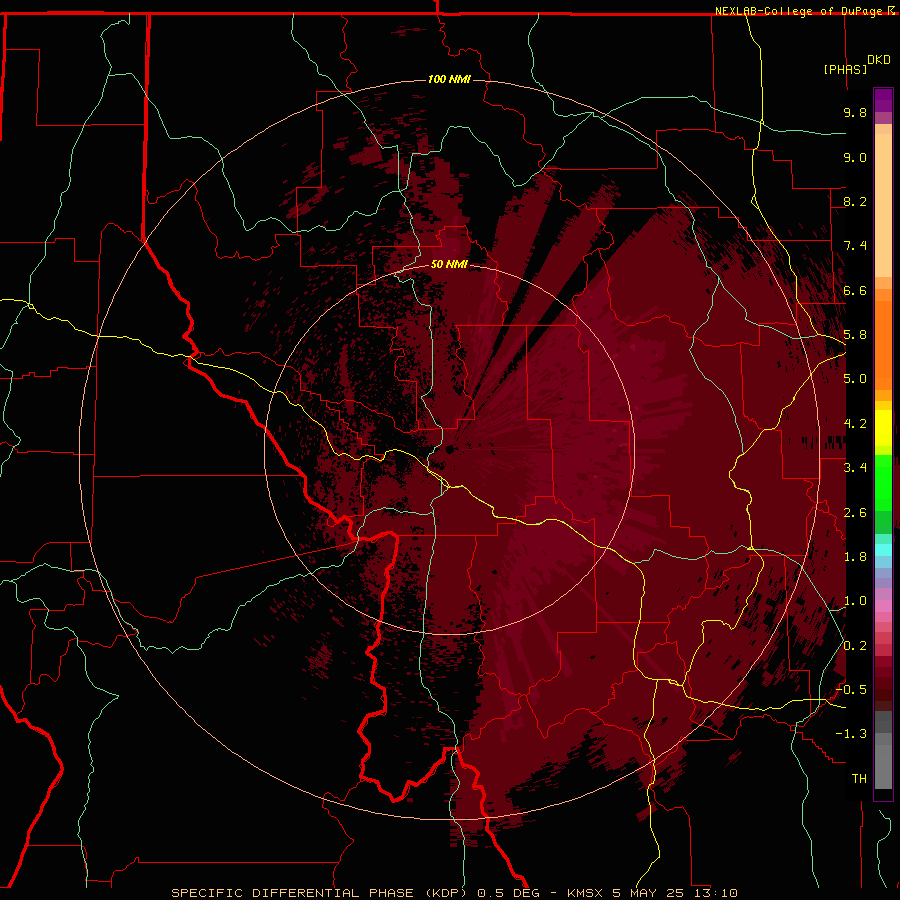Click the 50 NMI range ring label

point(449,264)
